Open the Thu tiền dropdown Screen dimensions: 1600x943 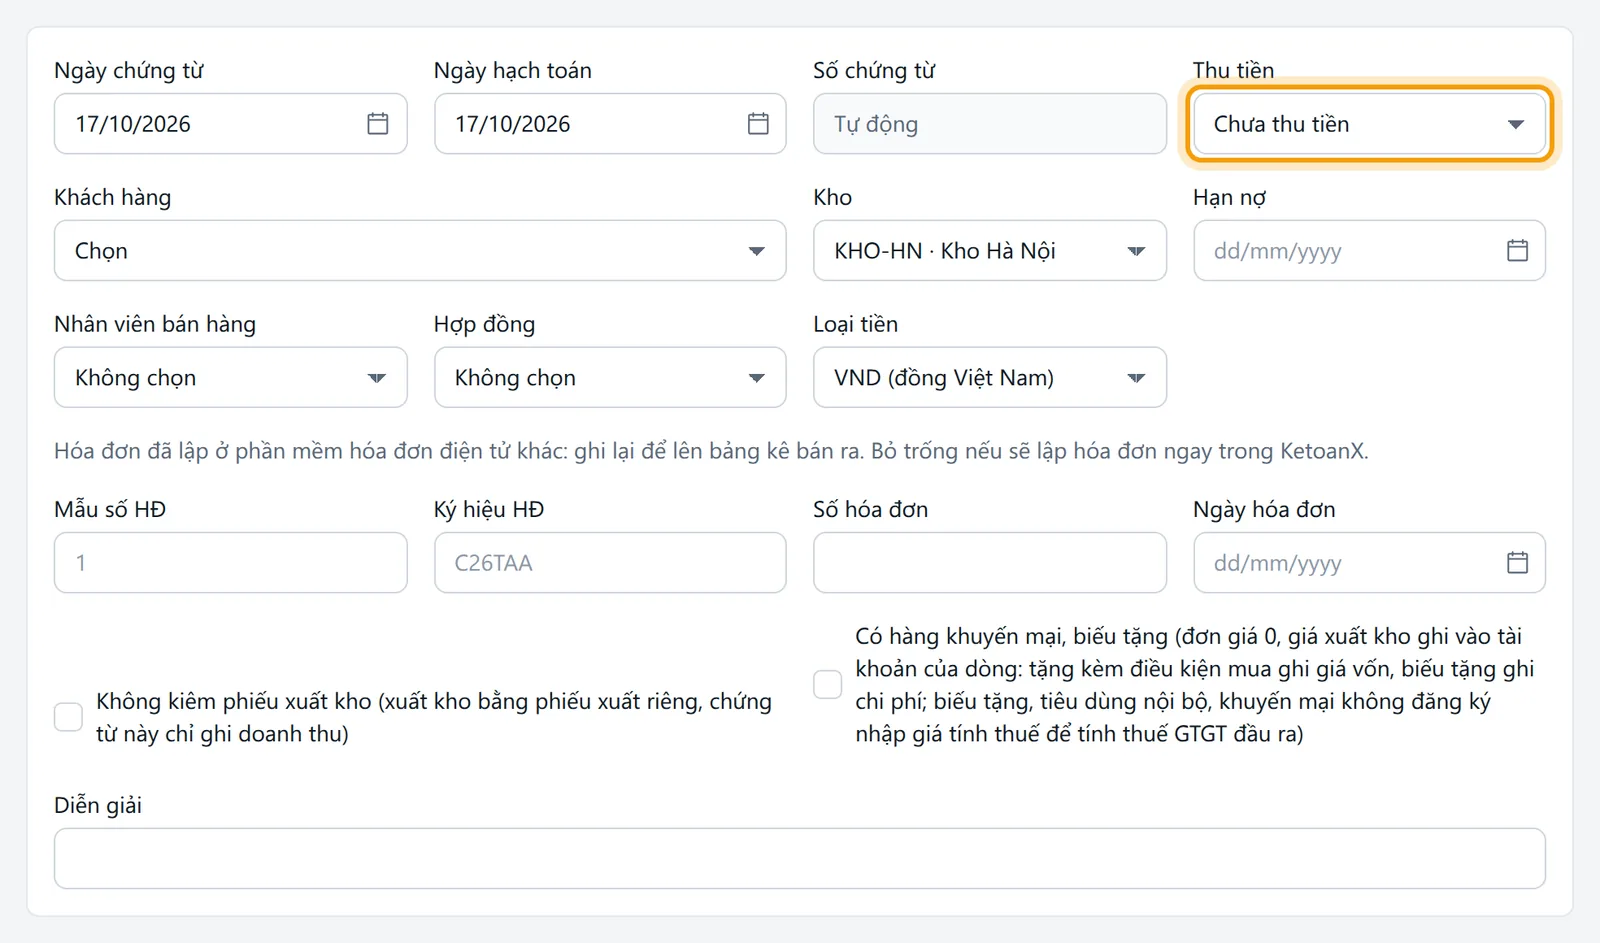pos(1369,124)
